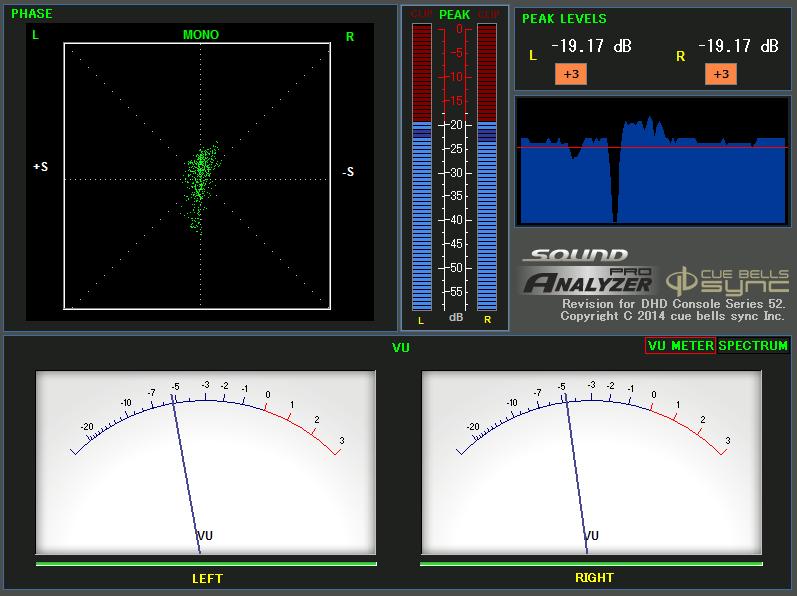The image size is (797, 596).
Task: Click the PEAK label above the meters
Action: click(454, 14)
